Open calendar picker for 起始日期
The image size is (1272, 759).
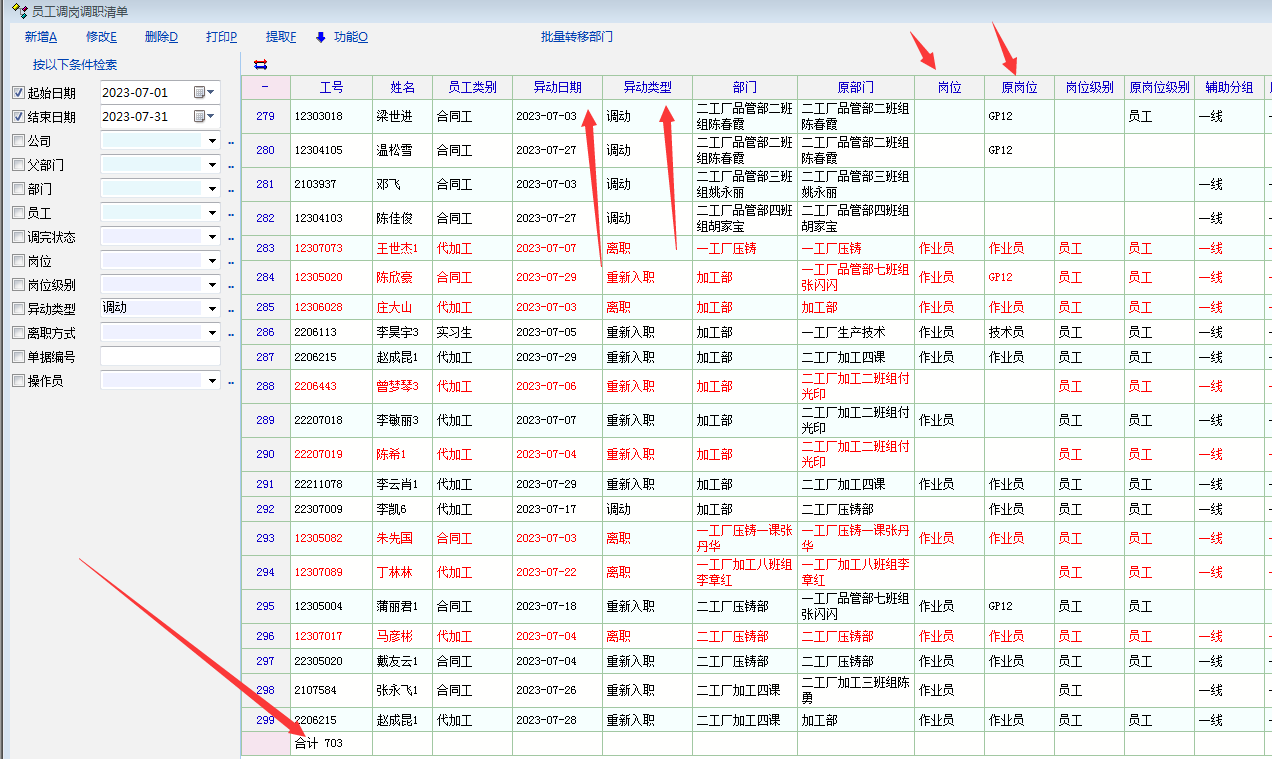(204, 92)
